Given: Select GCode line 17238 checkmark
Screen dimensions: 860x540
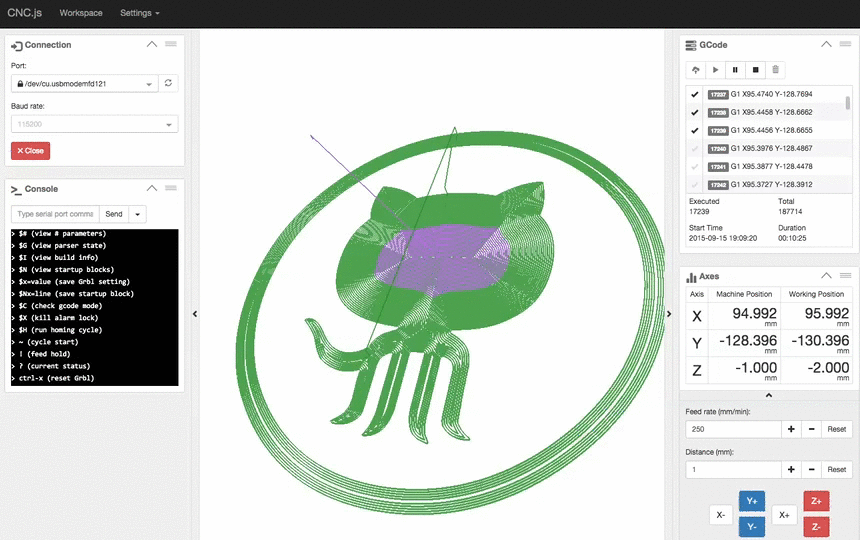Looking at the screenshot, I should coord(694,112).
